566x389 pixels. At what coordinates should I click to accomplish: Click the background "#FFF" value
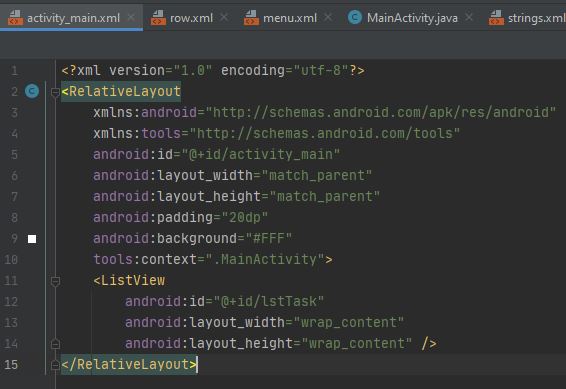(269, 238)
